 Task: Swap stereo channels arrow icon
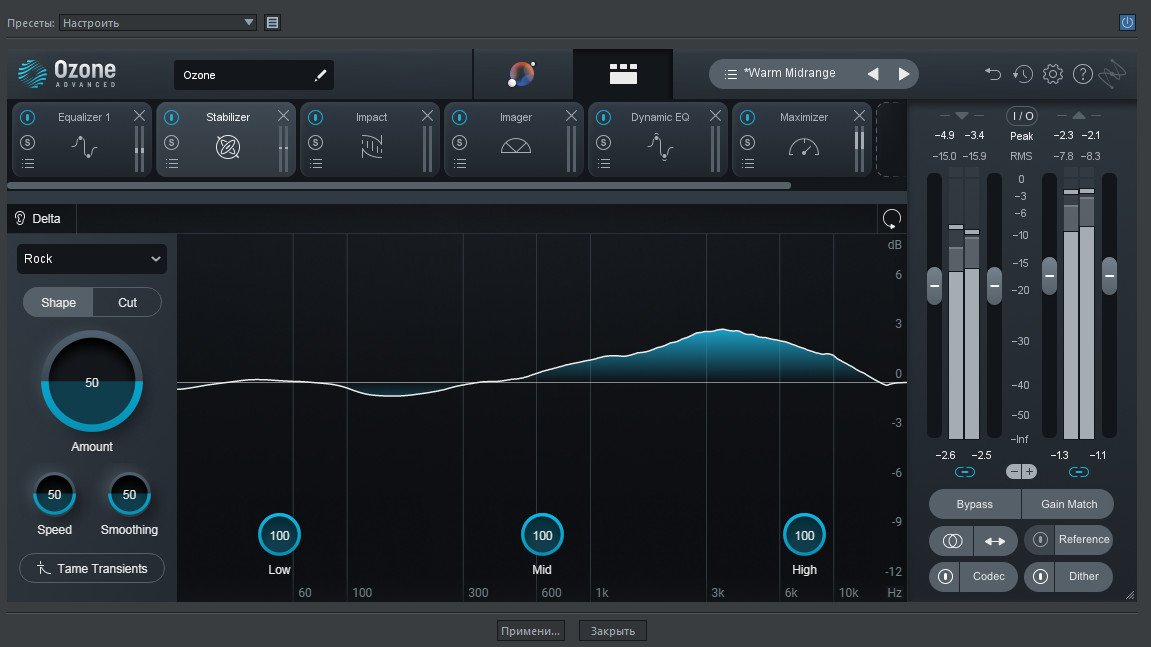tap(995, 541)
